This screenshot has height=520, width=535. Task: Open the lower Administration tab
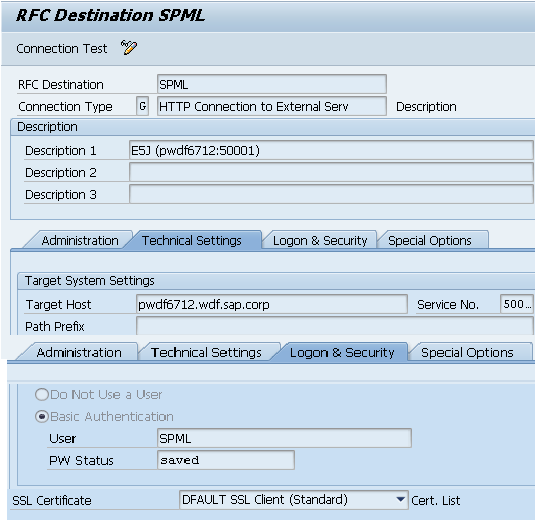coord(79,352)
